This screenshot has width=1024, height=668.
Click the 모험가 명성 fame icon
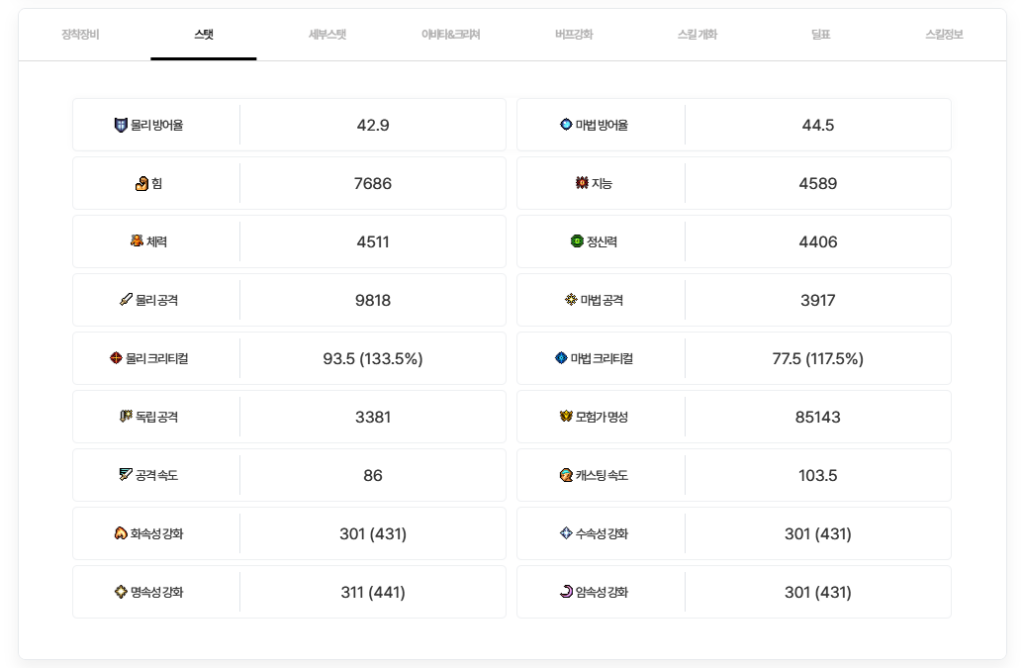pyautogui.click(x=566, y=417)
